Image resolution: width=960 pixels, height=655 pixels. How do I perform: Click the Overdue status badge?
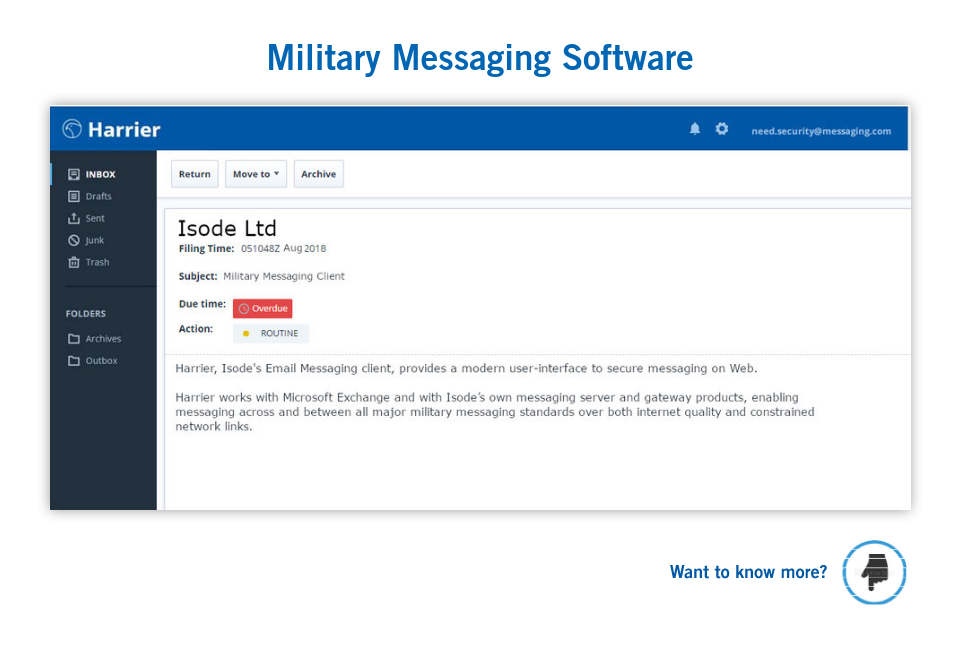tap(262, 308)
